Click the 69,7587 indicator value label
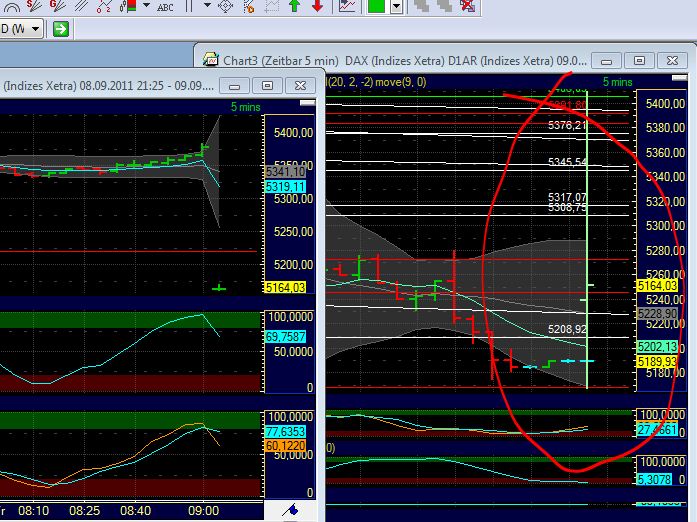697x522 pixels. pyautogui.click(x=285, y=337)
